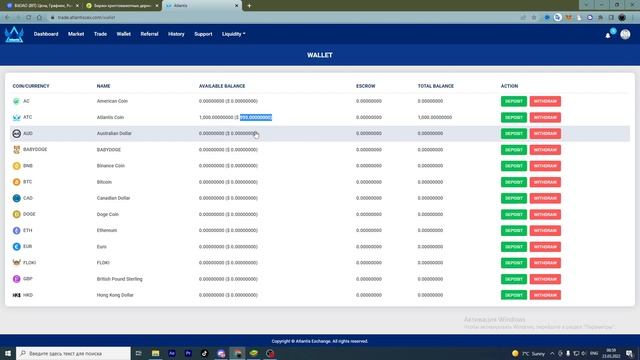Click the HKD currency icon
This screenshot has width=640, height=360.
[16, 295]
